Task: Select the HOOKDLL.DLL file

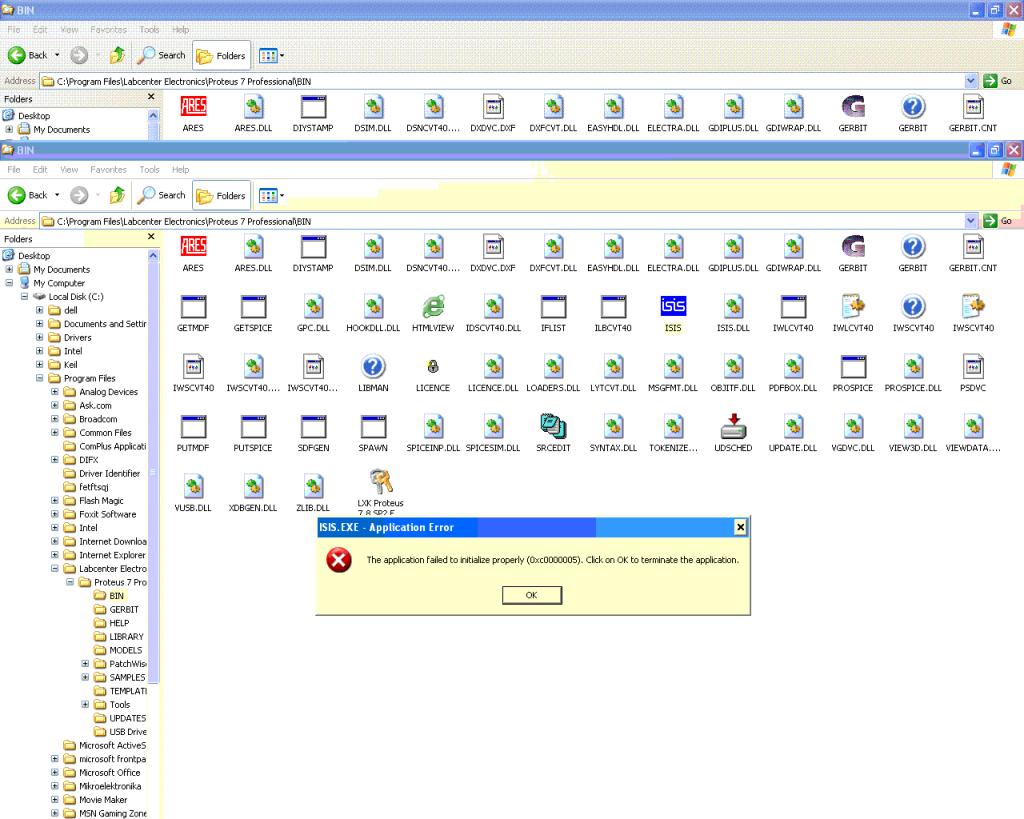Action: pos(373,306)
